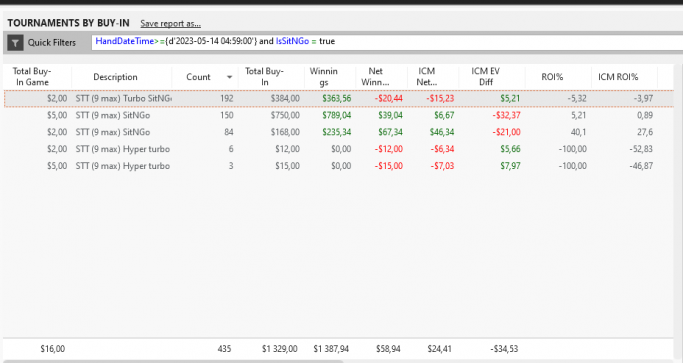683x363 pixels.
Task: Click the ICM EV Diff cell '$7,97'
Action: tap(510, 166)
